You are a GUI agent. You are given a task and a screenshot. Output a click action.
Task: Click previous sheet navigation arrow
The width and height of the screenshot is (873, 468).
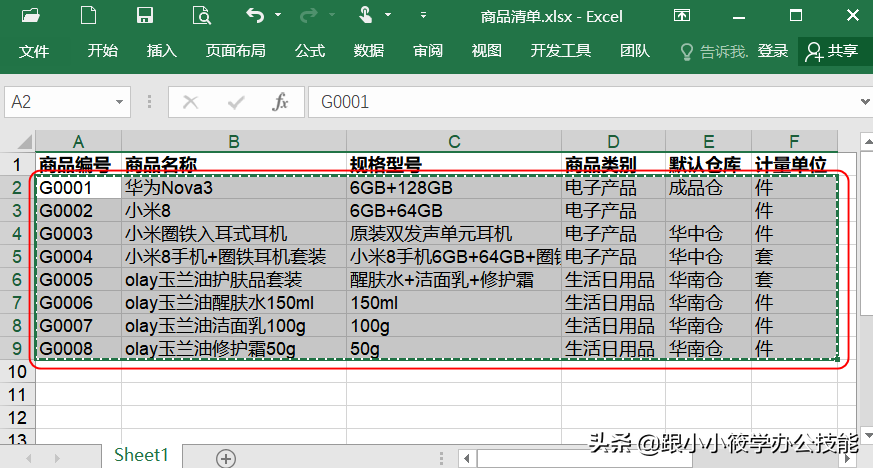(28, 459)
